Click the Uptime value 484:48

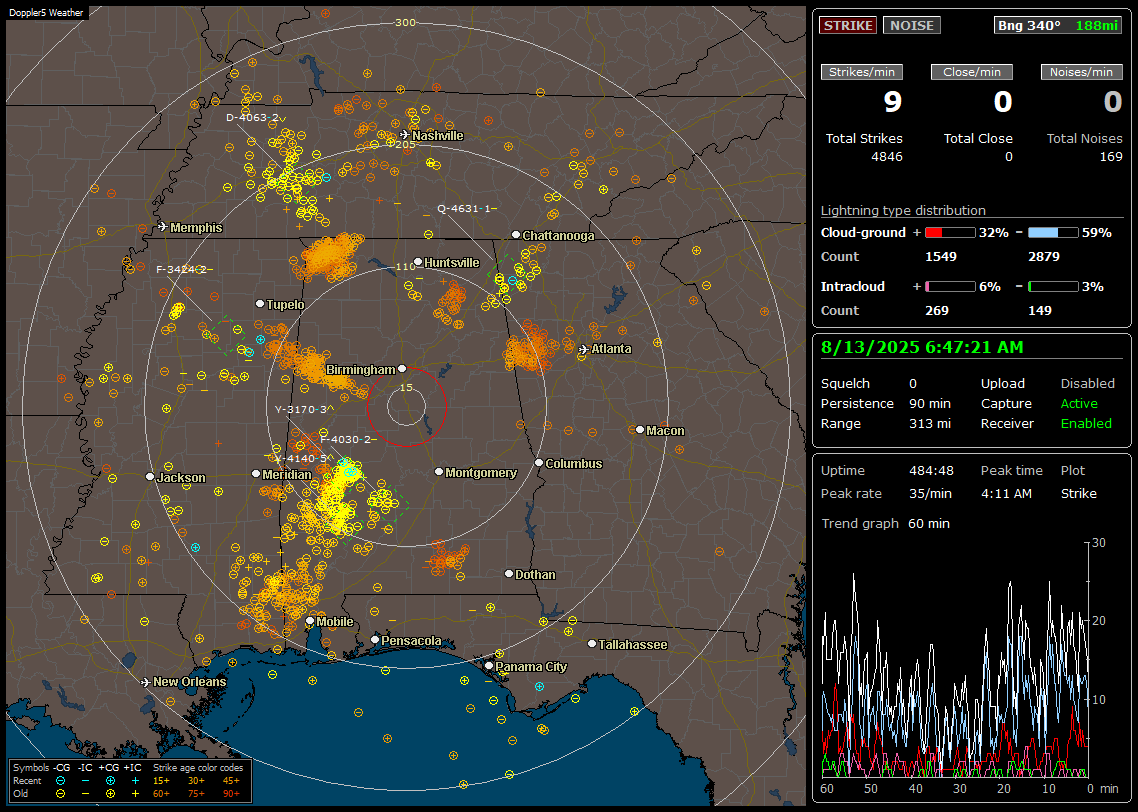click(x=931, y=470)
